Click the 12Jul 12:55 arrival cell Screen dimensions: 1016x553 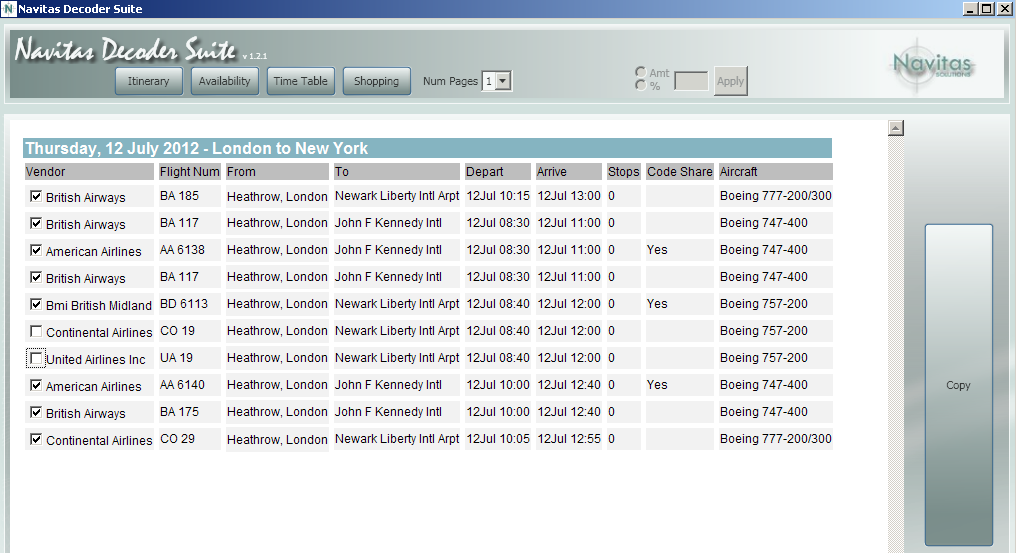[569, 439]
